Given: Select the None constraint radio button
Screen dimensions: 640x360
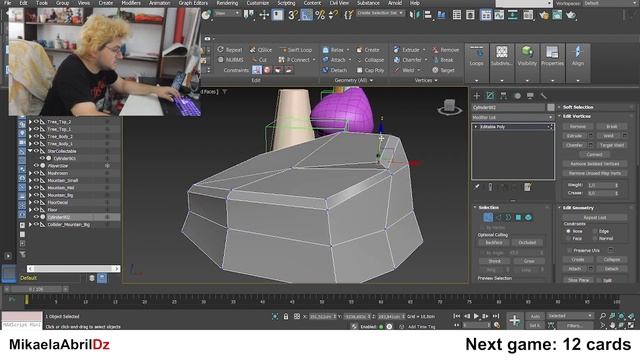Looking at the screenshot, I should click(x=569, y=231).
